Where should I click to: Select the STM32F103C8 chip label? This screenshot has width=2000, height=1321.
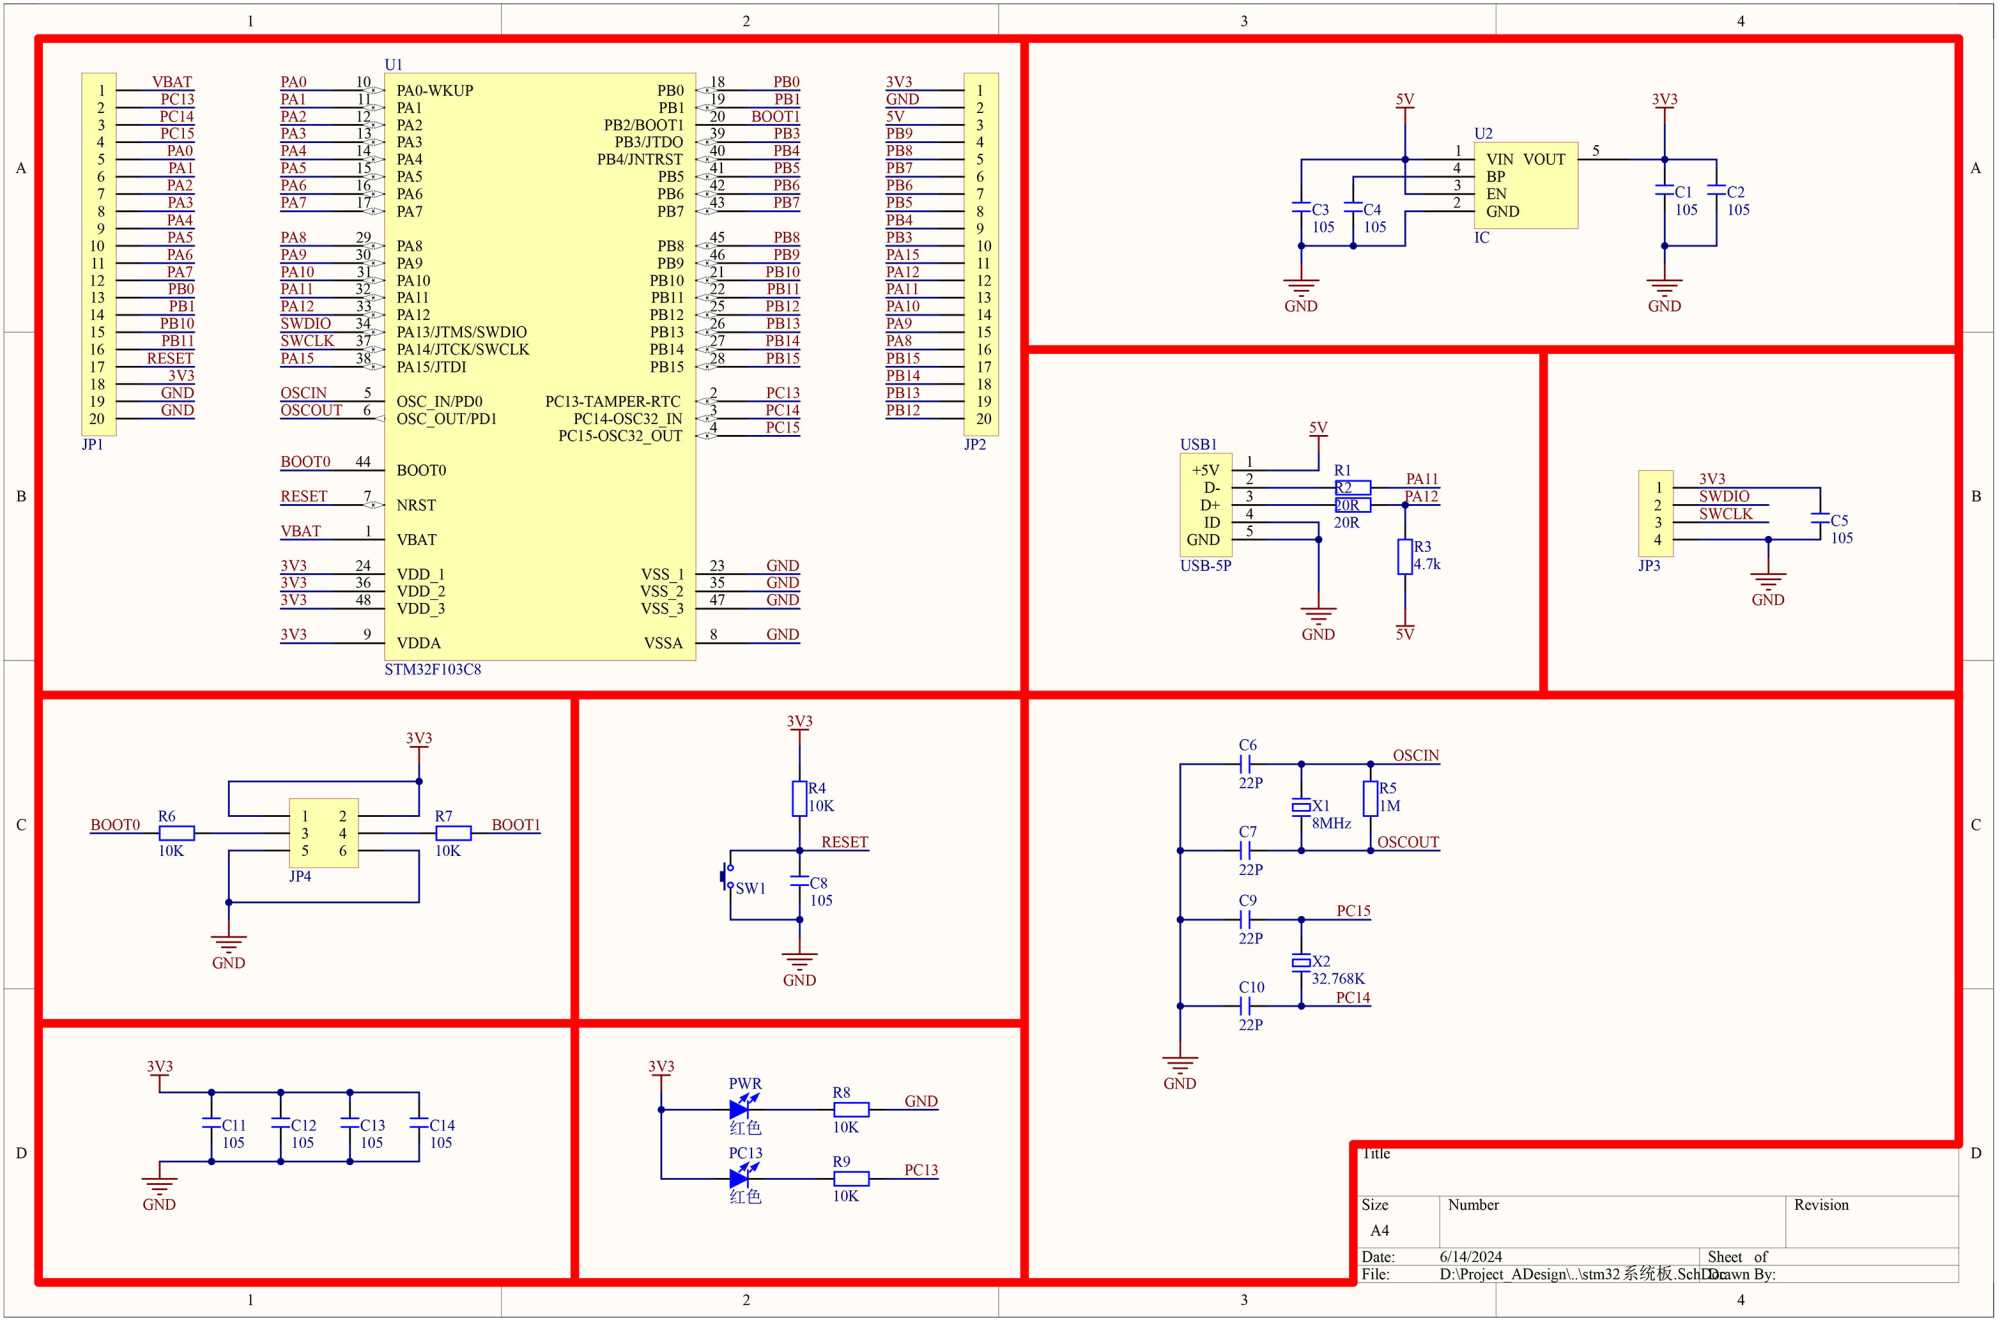point(432,670)
